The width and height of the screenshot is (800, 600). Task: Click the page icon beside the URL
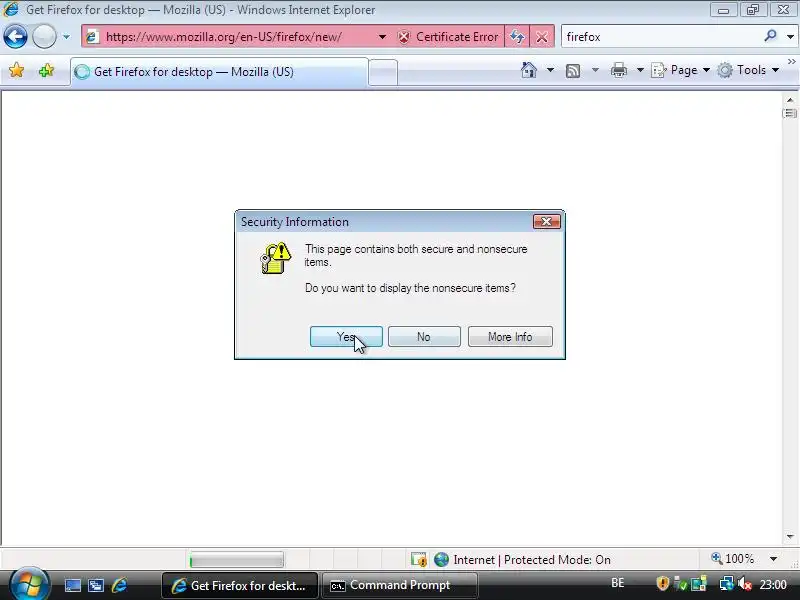click(x=92, y=37)
